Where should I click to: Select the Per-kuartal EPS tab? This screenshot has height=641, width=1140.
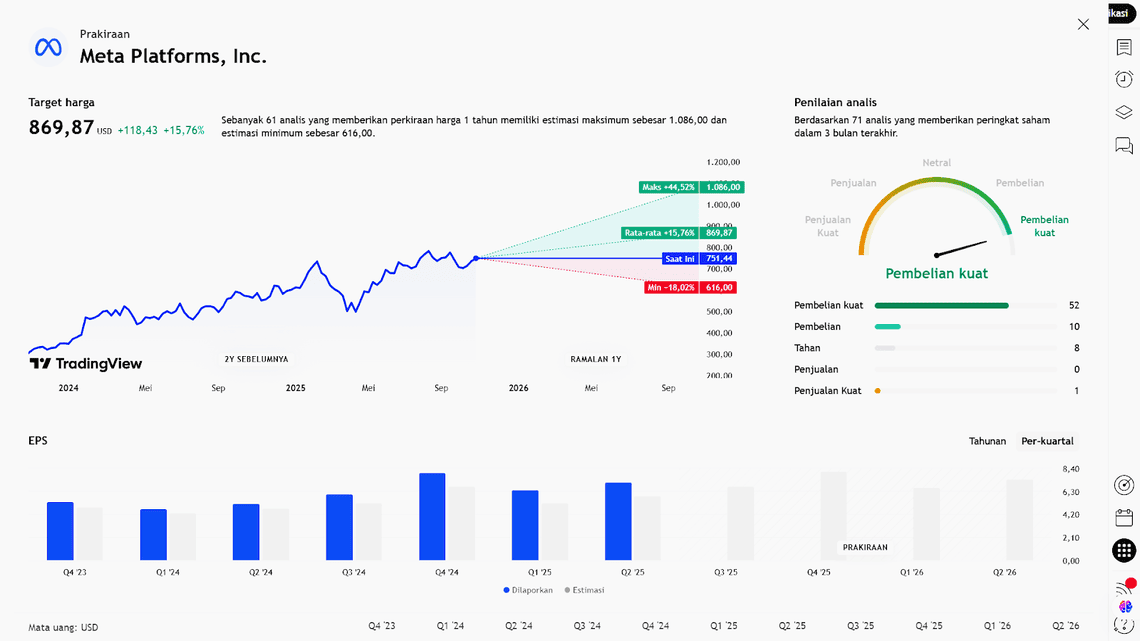click(x=1047, y=441)
